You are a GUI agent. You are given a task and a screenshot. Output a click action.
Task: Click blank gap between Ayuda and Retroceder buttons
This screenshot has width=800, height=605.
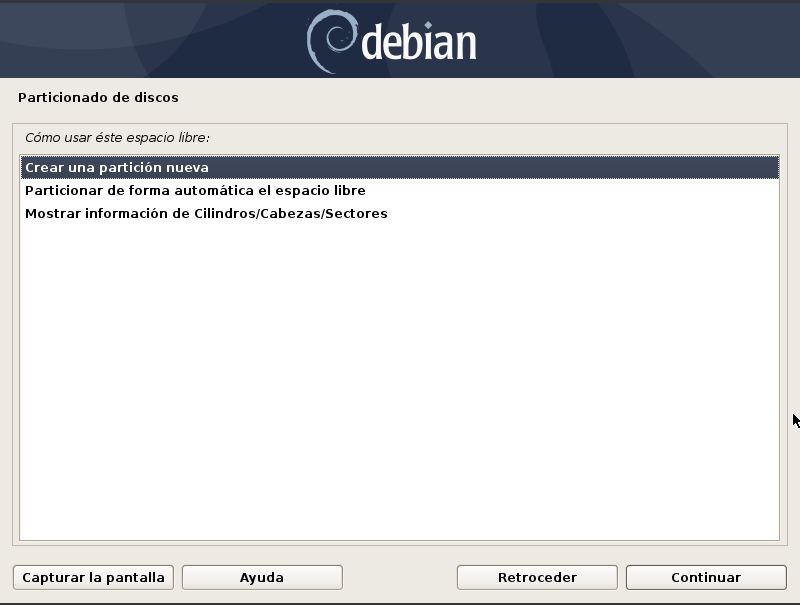point(399,577)
